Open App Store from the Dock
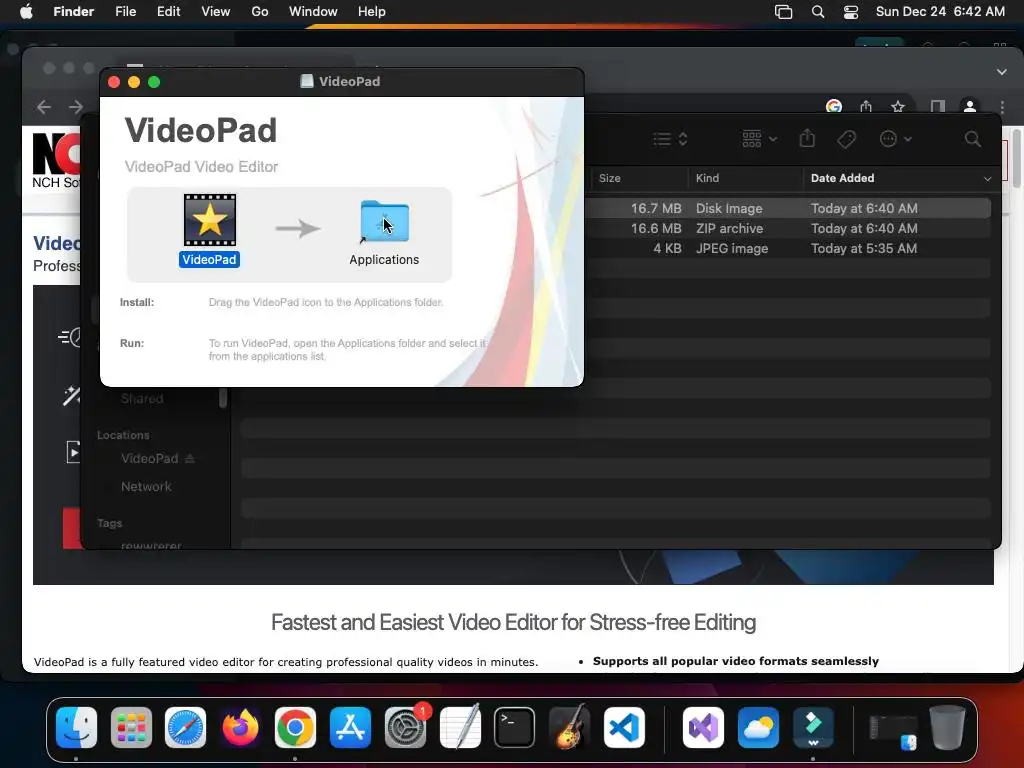Screen dimensions: 1024x768 (x=351, y=727)
